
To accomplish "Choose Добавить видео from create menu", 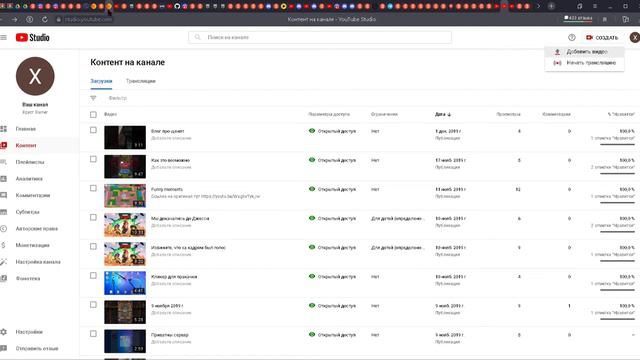I will [584, 52].
